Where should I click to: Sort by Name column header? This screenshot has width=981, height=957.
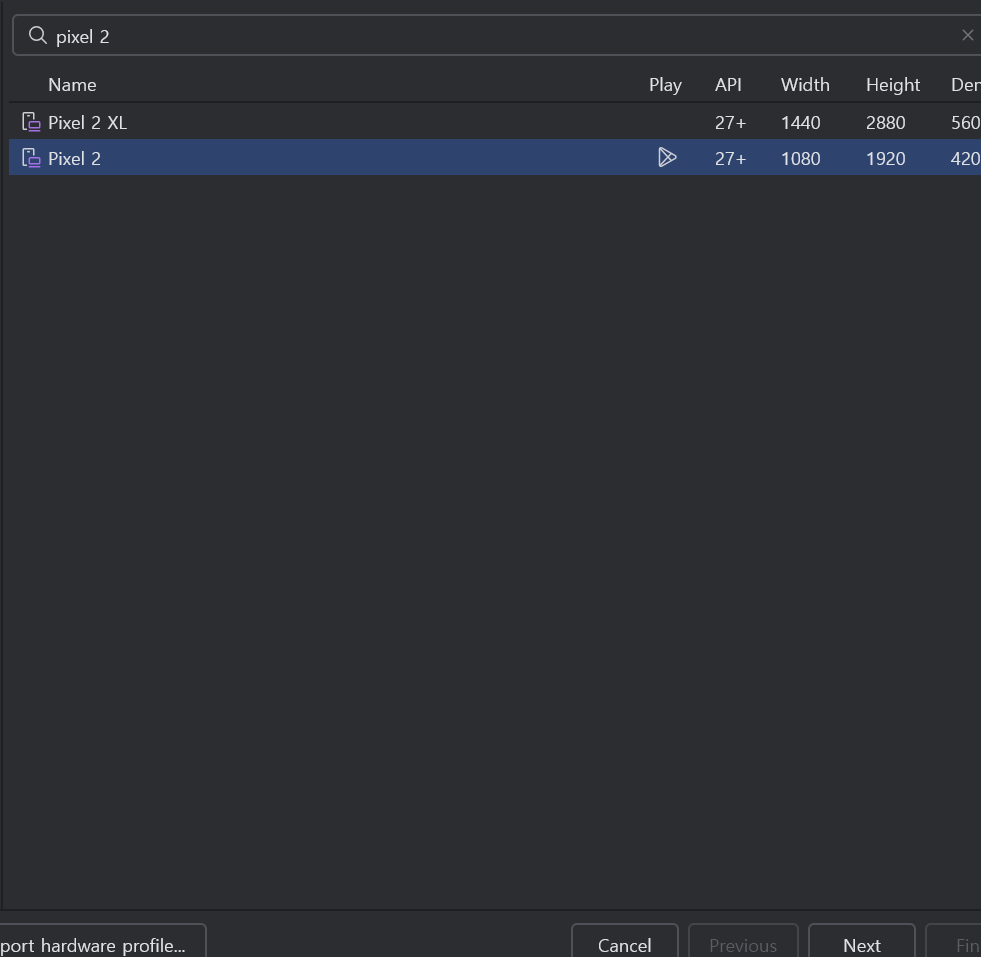tap(72, 85)
